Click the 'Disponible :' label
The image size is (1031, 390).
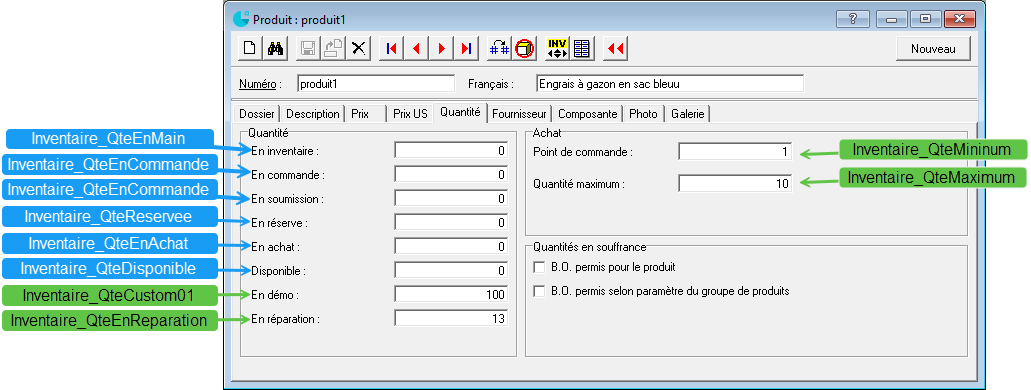click(279, 271)
